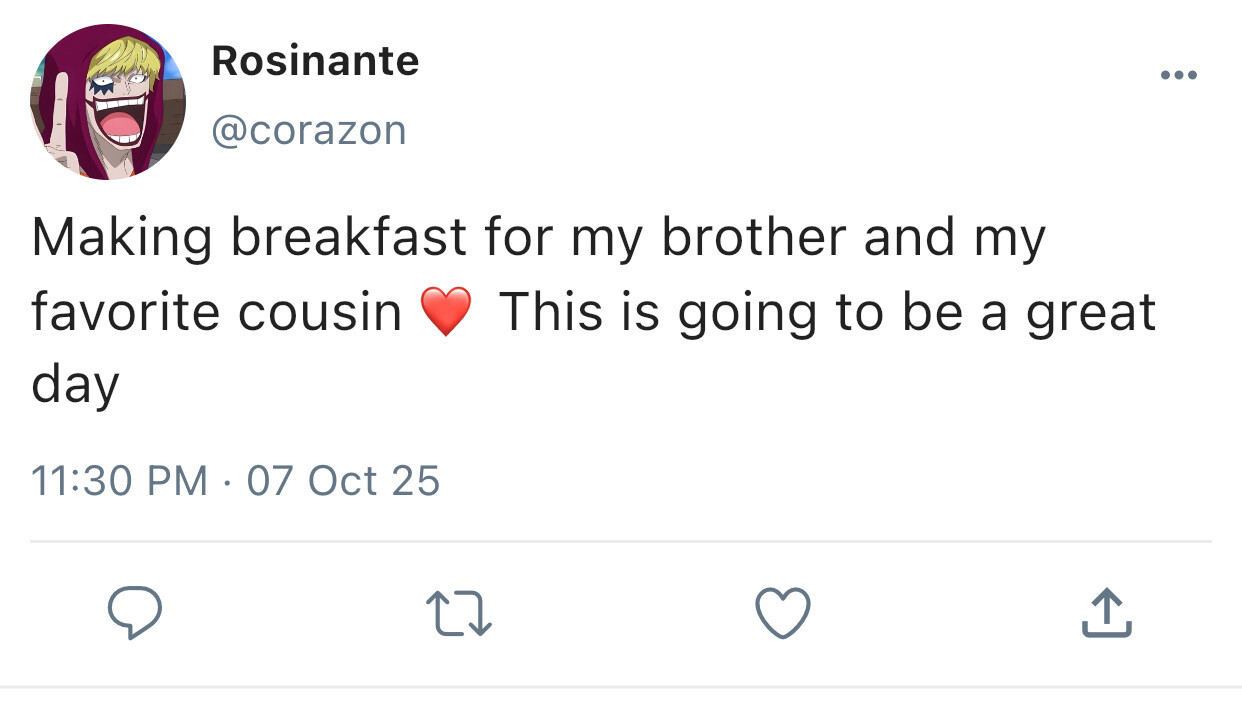
Task: Open Rosinante's profile picture
Action: tap(108, 103)
